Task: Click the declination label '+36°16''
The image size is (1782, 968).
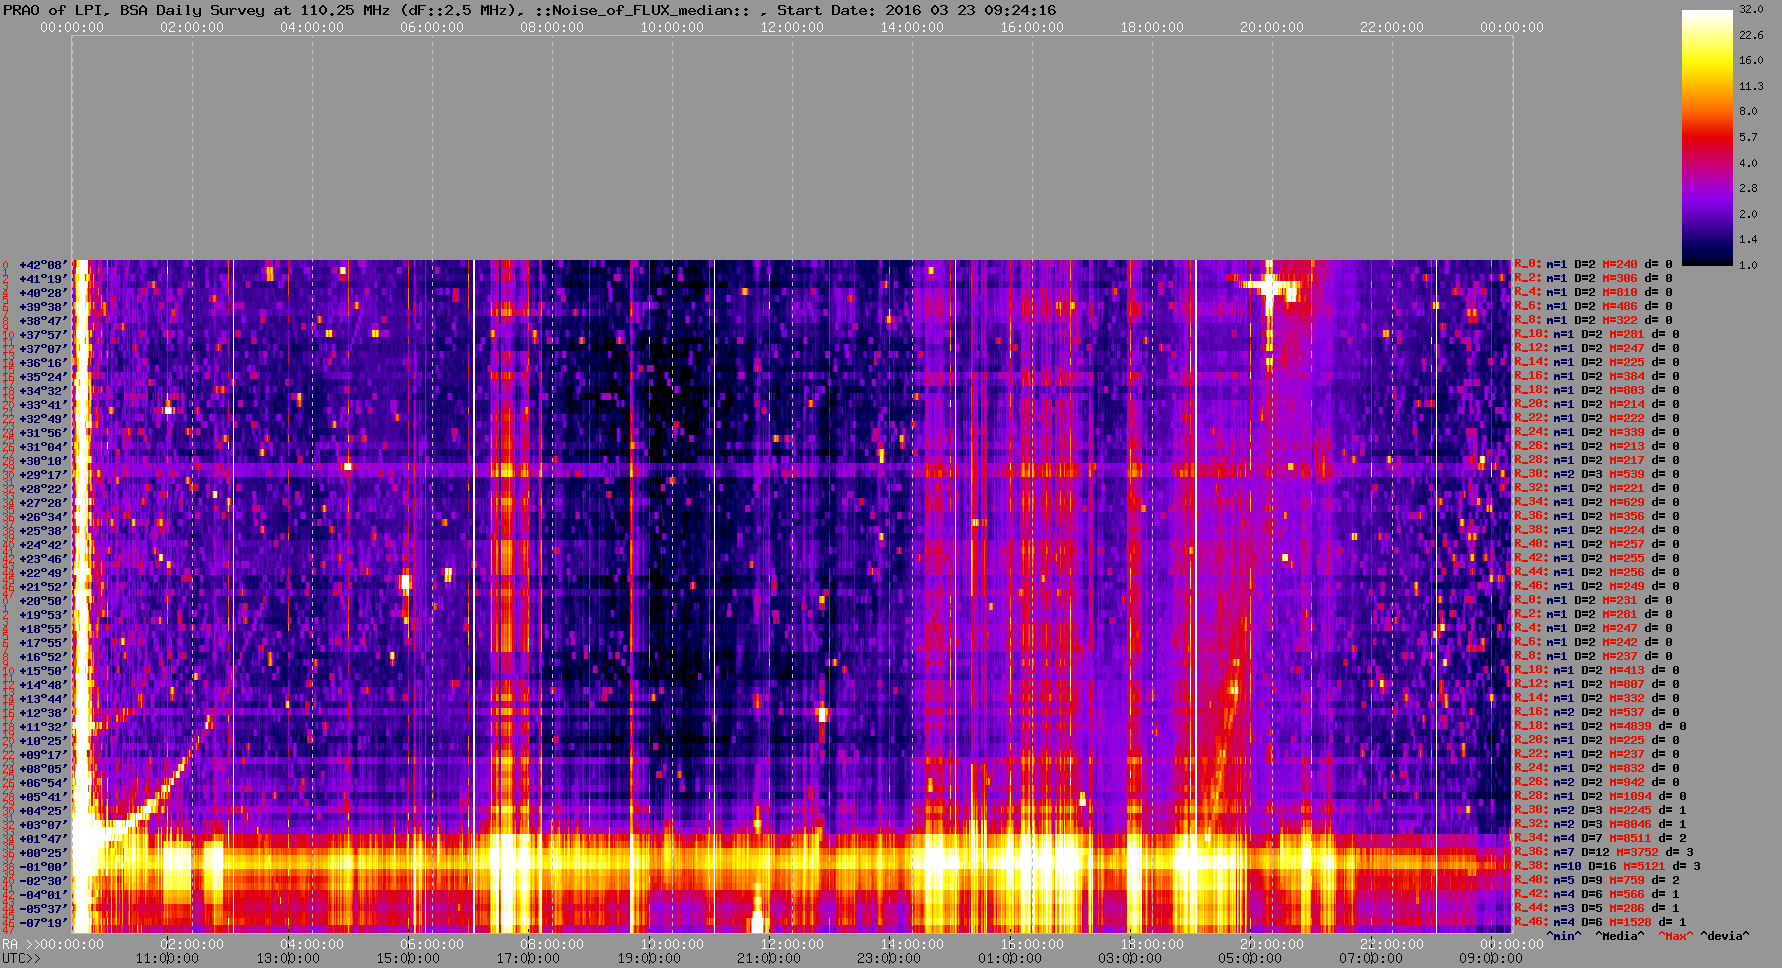Action: click(43, 363)
